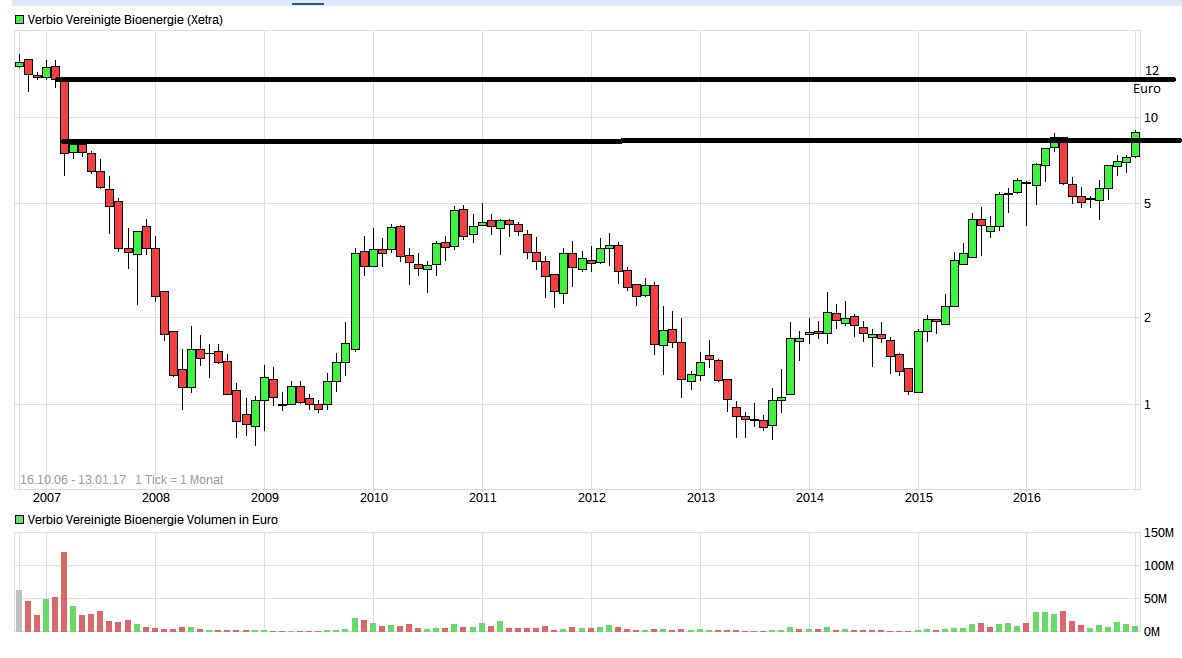Select the Verbio Vereinigte Bioenergie (Xetra) chart title
Viewport: 1182px width, 658px height.
(x=125, y=20)
